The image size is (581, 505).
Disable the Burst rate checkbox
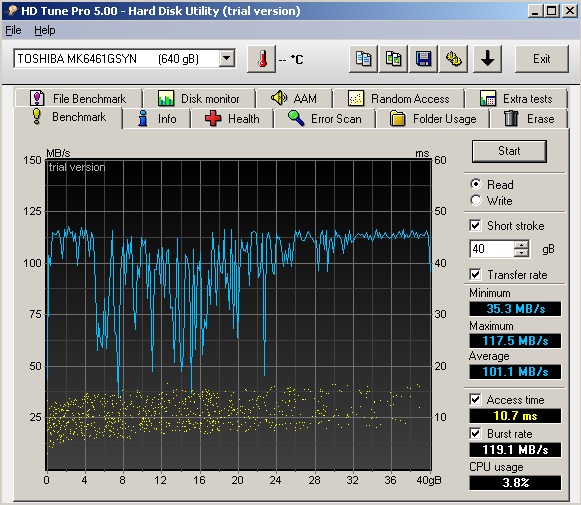[475, 433]
